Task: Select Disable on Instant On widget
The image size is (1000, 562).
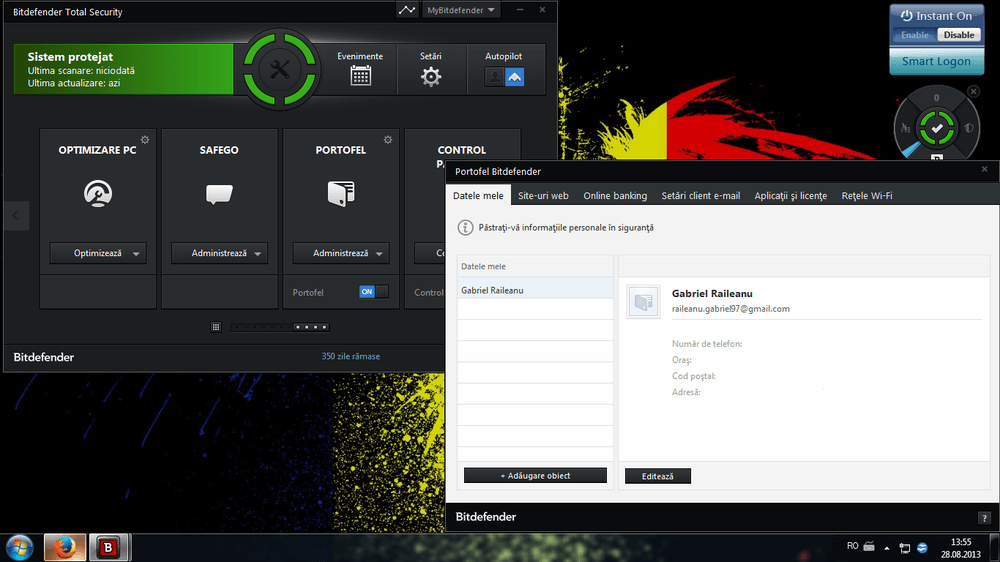Action: click(x=959, y=35)
